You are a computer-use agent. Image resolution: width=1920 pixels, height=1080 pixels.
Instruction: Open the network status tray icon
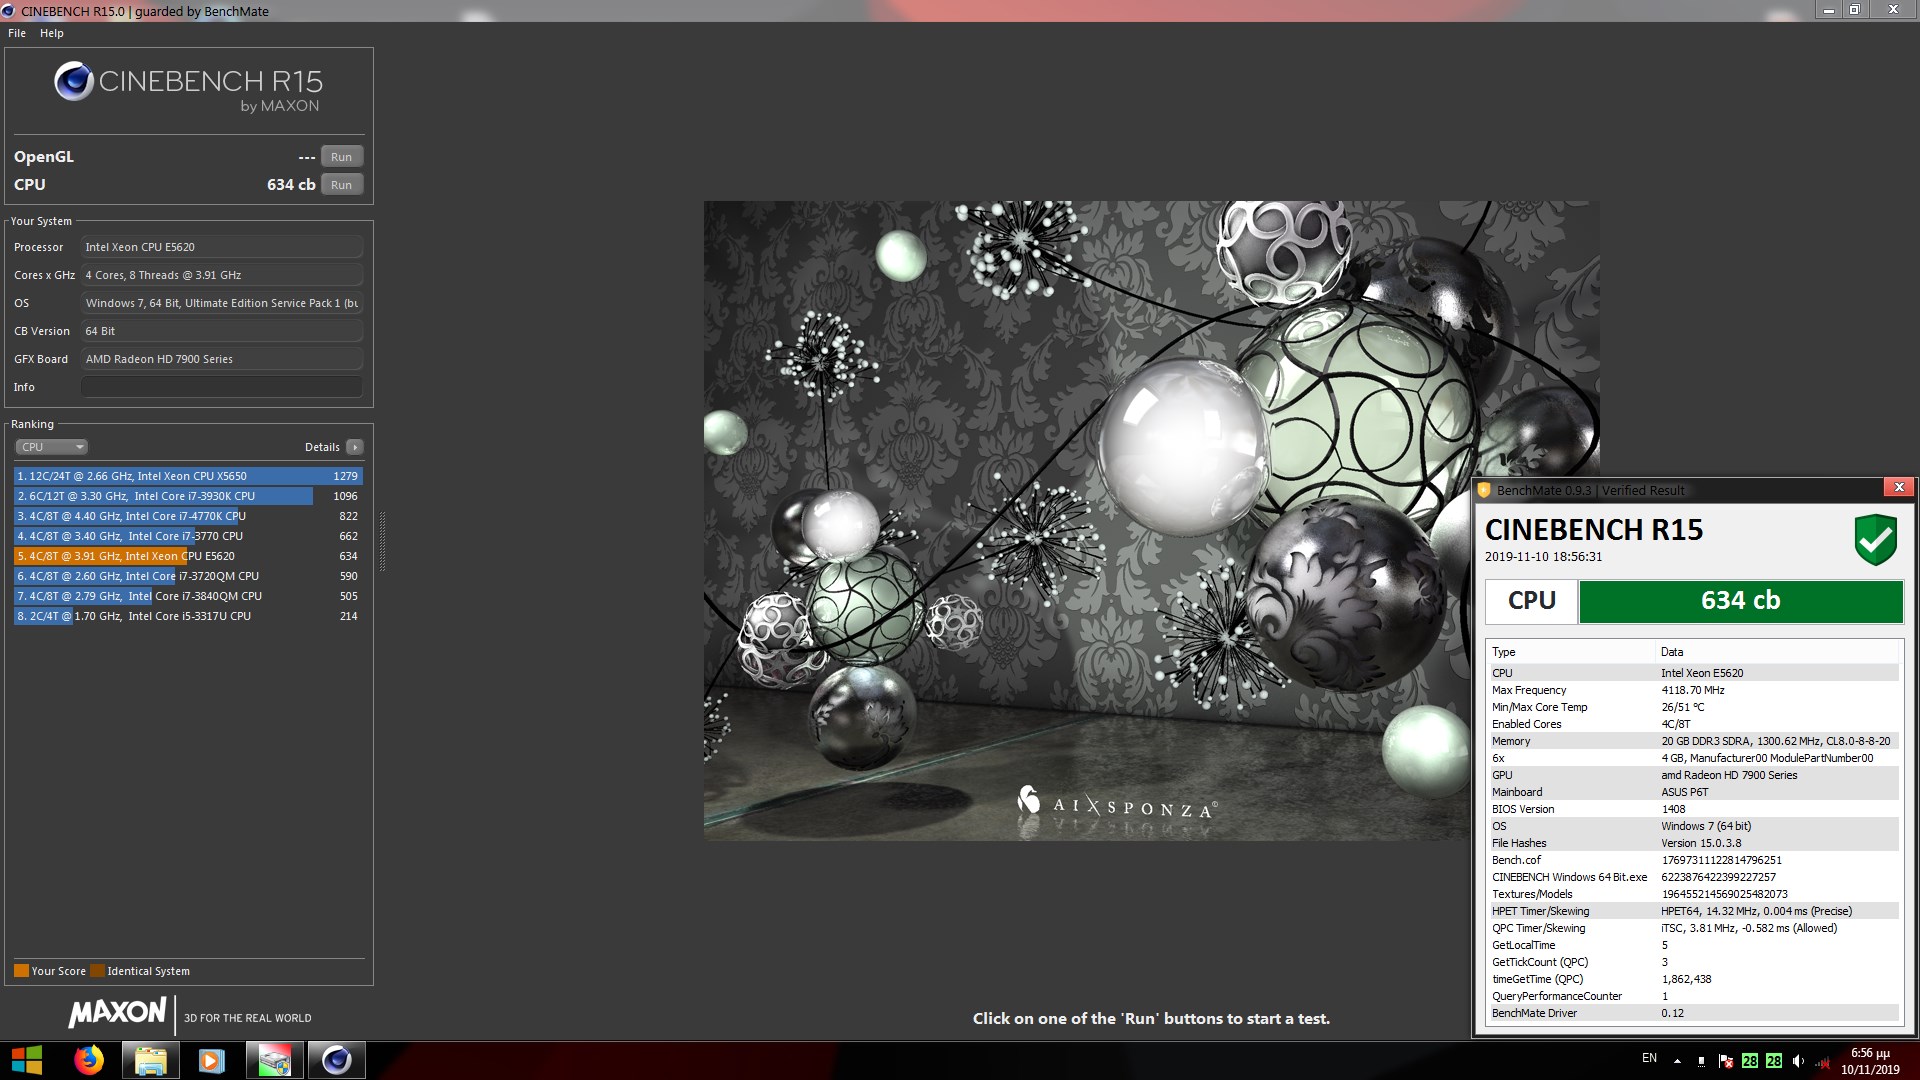pyautogui.click(x=1823, y=1061)
